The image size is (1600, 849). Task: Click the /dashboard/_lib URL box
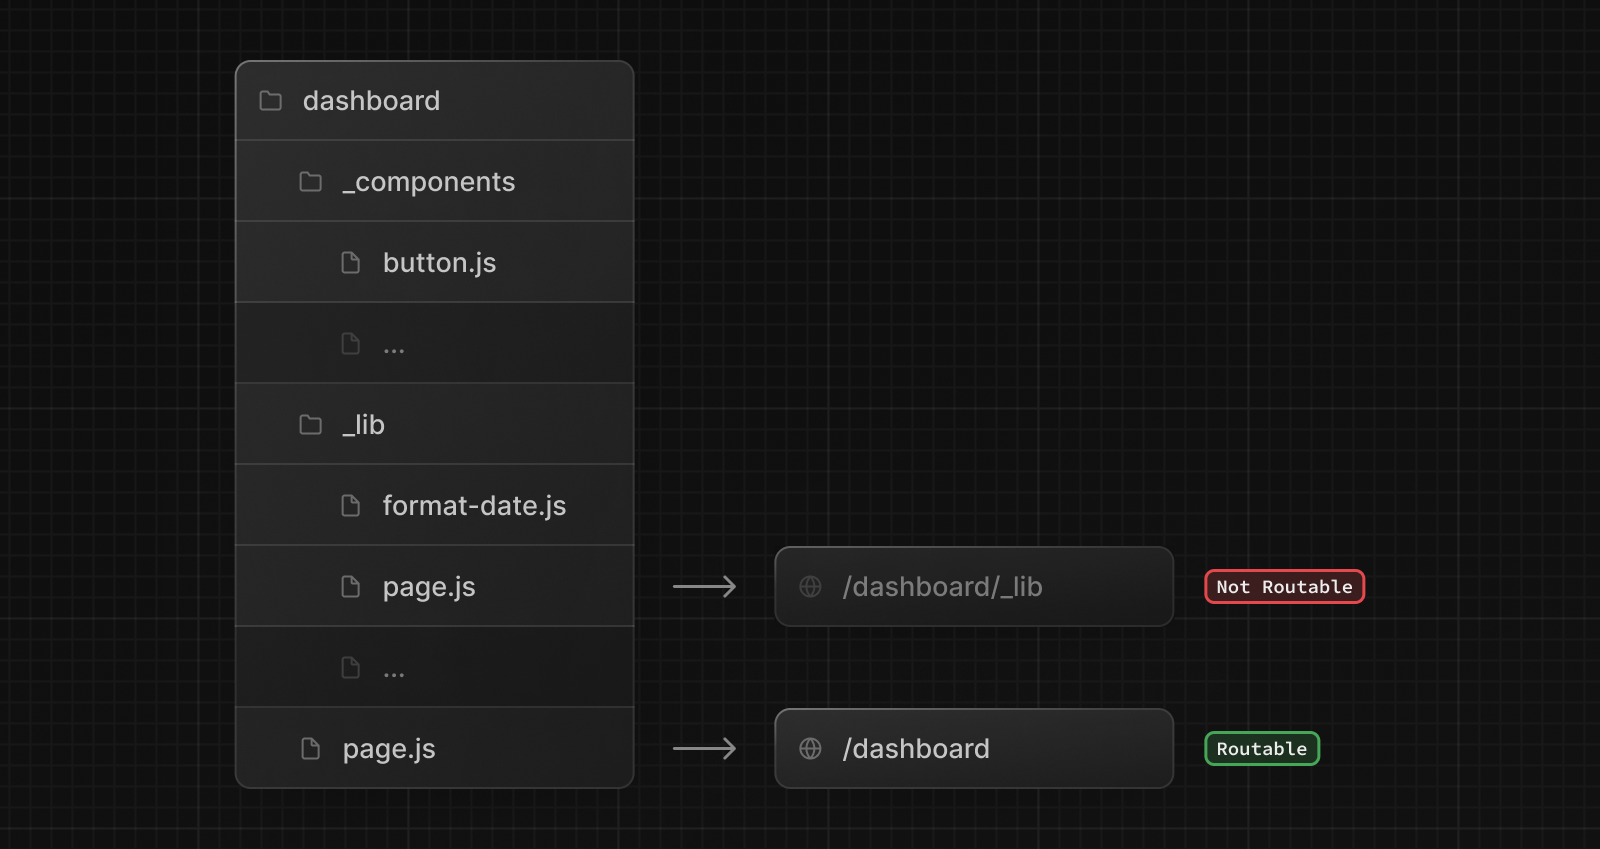click(x=973, y=587)
